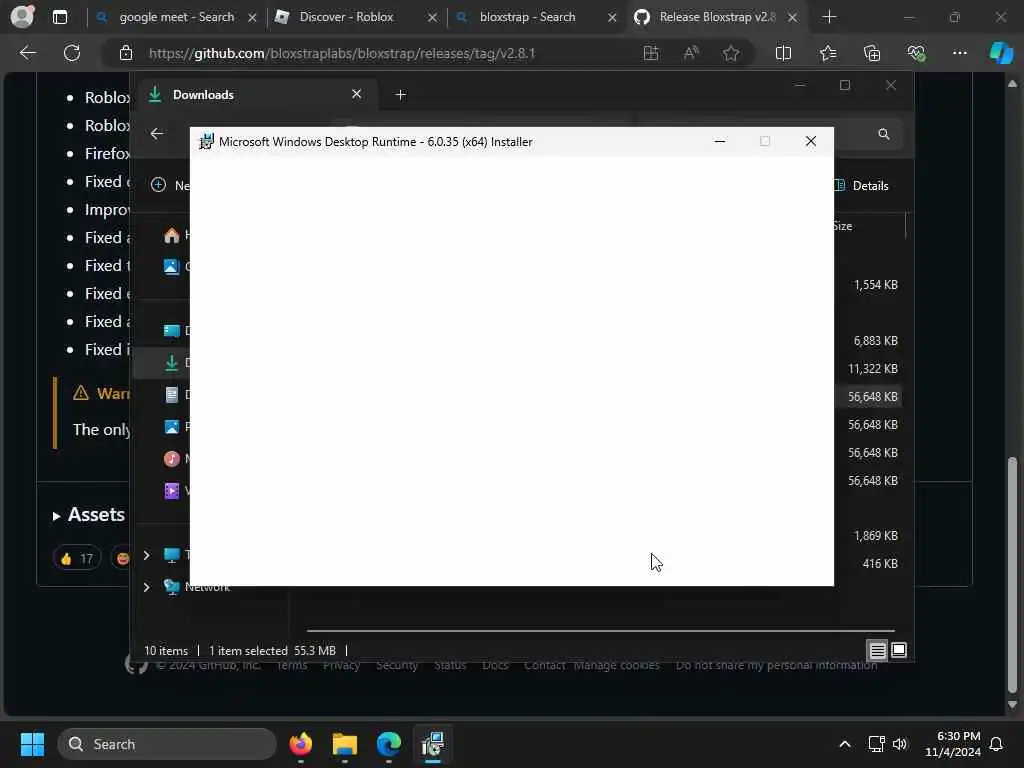
Task: Click the browser page vertical scrollbar
Action: coord(1012,575)
